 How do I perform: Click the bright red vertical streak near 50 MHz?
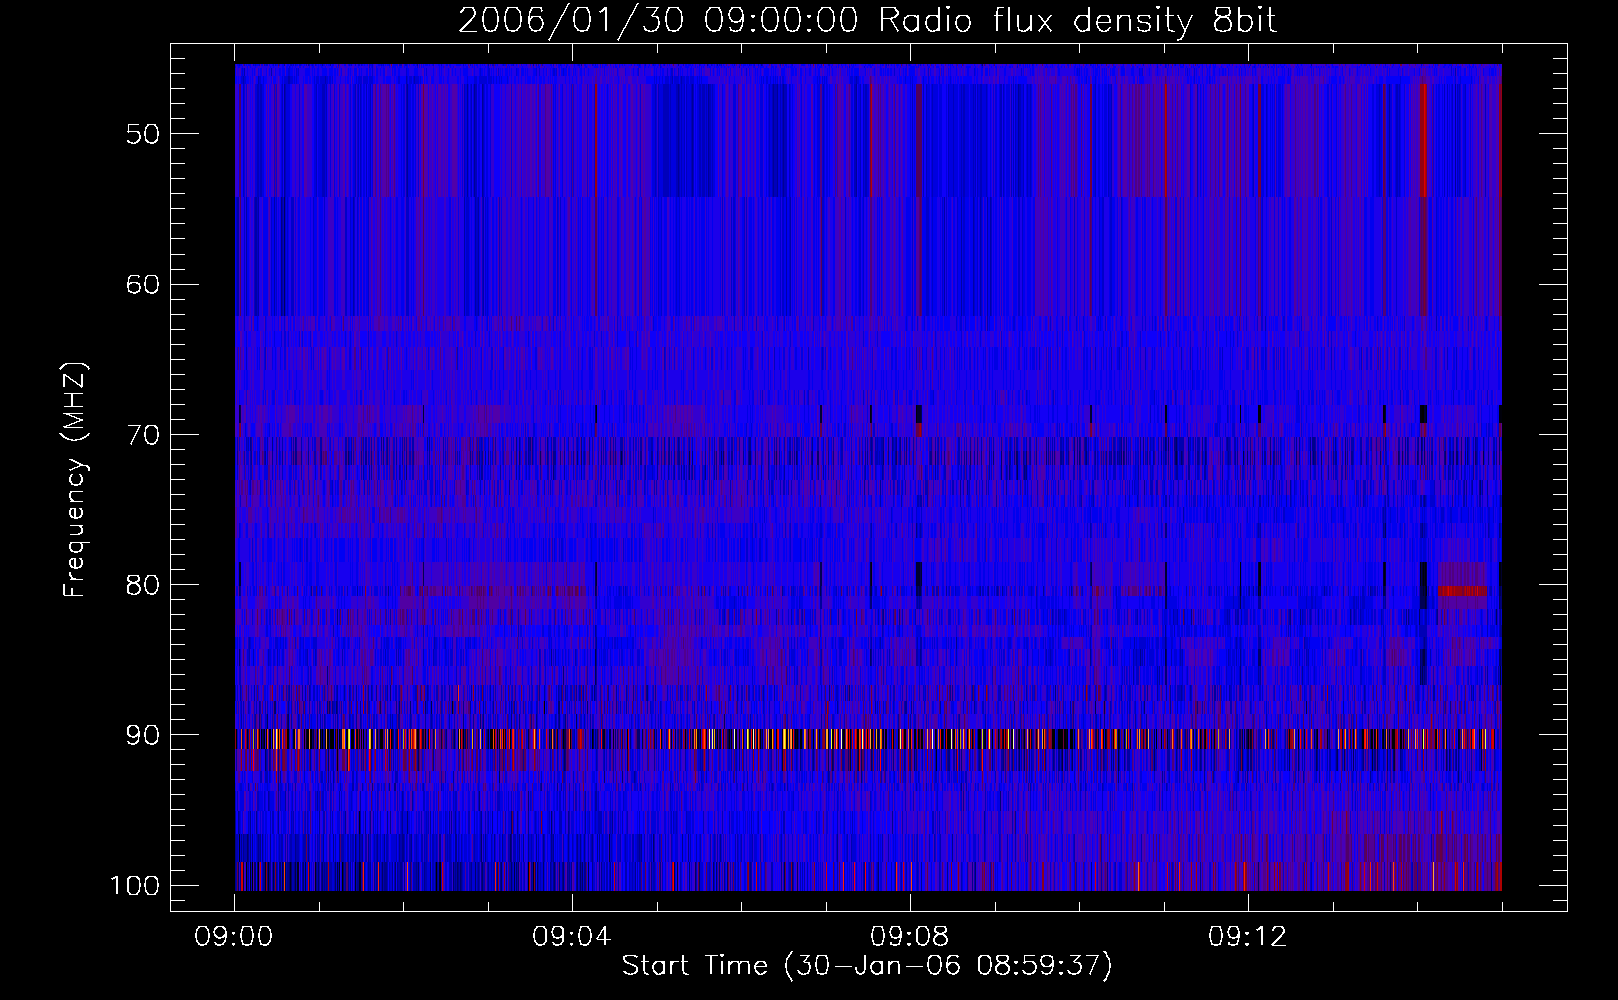[x=1423, y=140]
